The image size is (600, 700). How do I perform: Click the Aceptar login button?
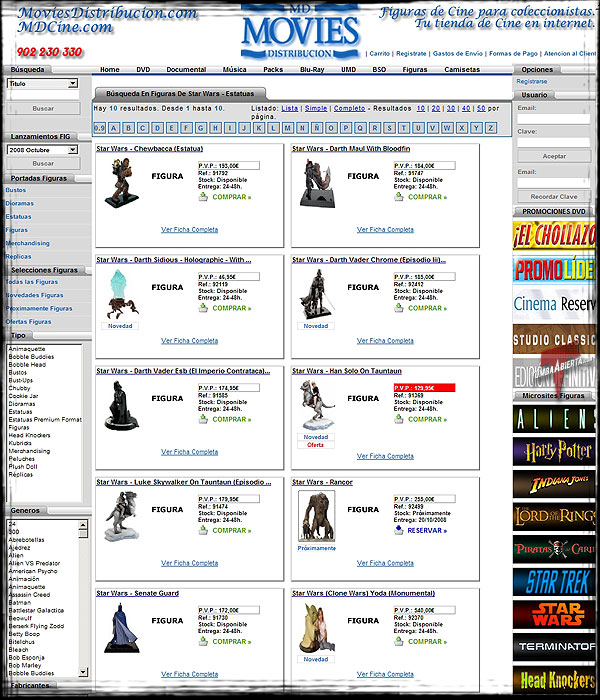[x=554, y=156]
